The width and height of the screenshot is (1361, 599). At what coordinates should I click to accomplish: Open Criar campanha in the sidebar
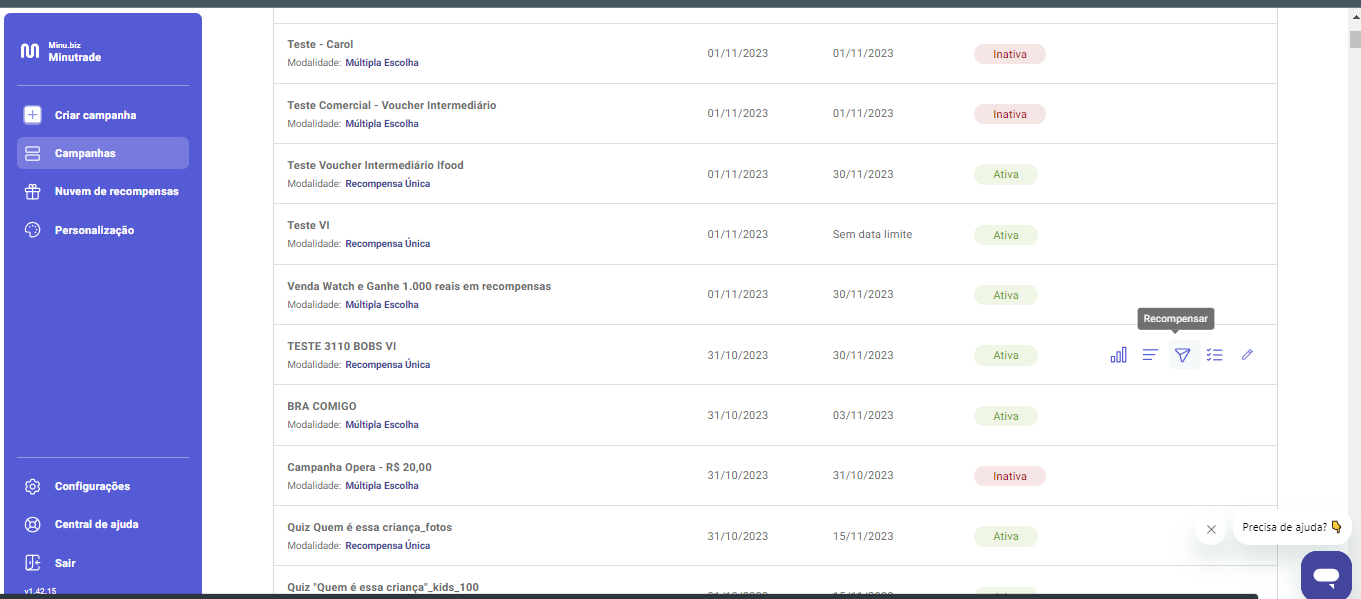tap(95, 115)
